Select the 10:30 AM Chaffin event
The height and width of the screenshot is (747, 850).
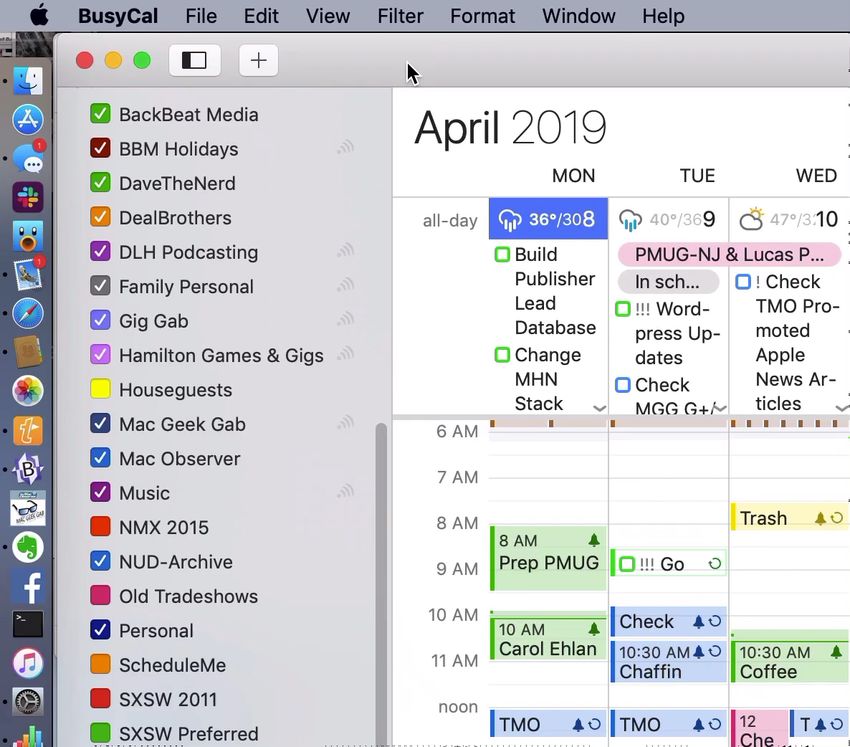(x=668, y=661)
